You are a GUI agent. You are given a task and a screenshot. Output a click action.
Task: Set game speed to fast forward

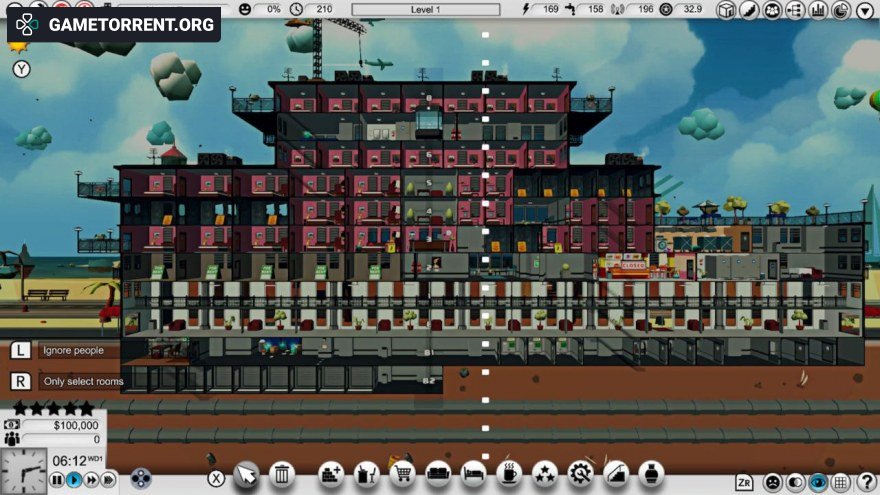point(91,480)
